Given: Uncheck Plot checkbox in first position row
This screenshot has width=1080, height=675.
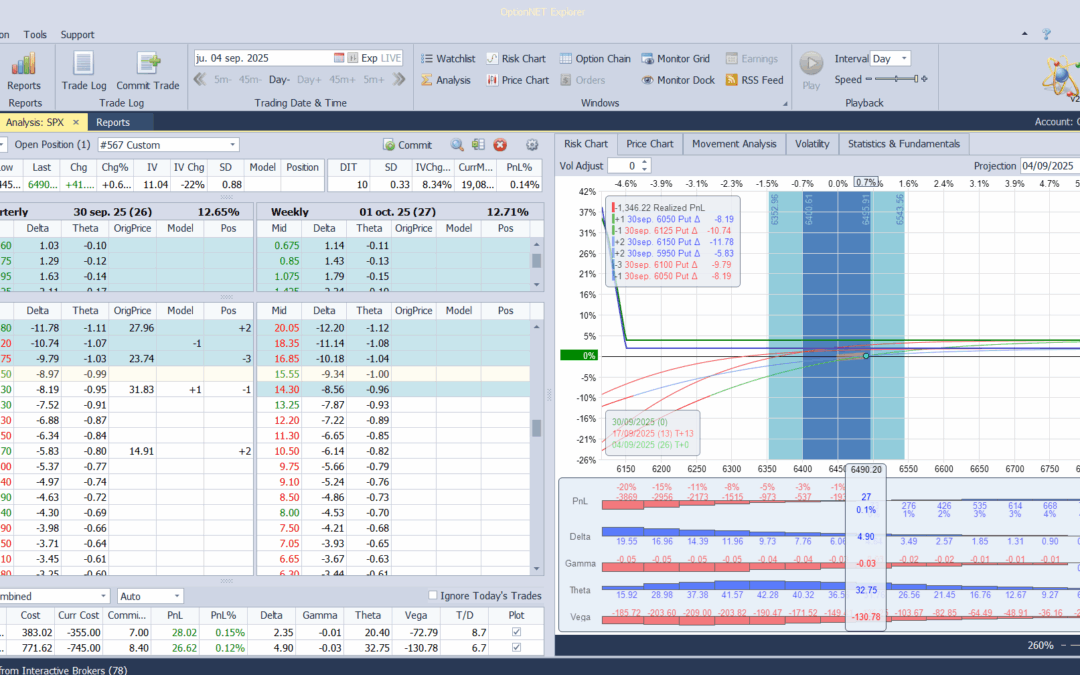Looking at the screenshot, I should point(516,632).
